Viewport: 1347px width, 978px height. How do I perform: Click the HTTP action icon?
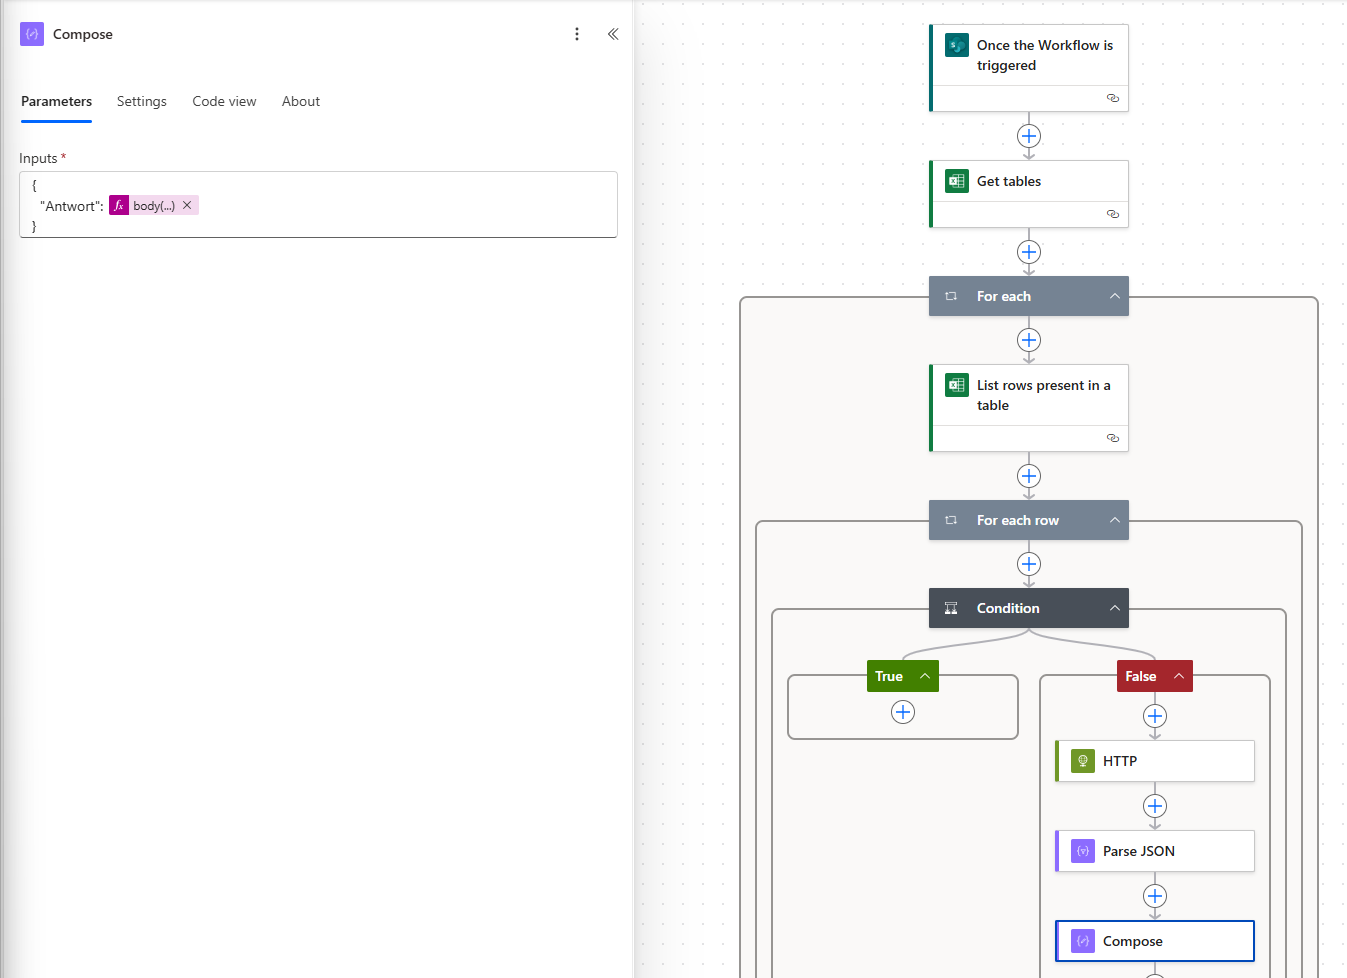[x=1083, y=761]
